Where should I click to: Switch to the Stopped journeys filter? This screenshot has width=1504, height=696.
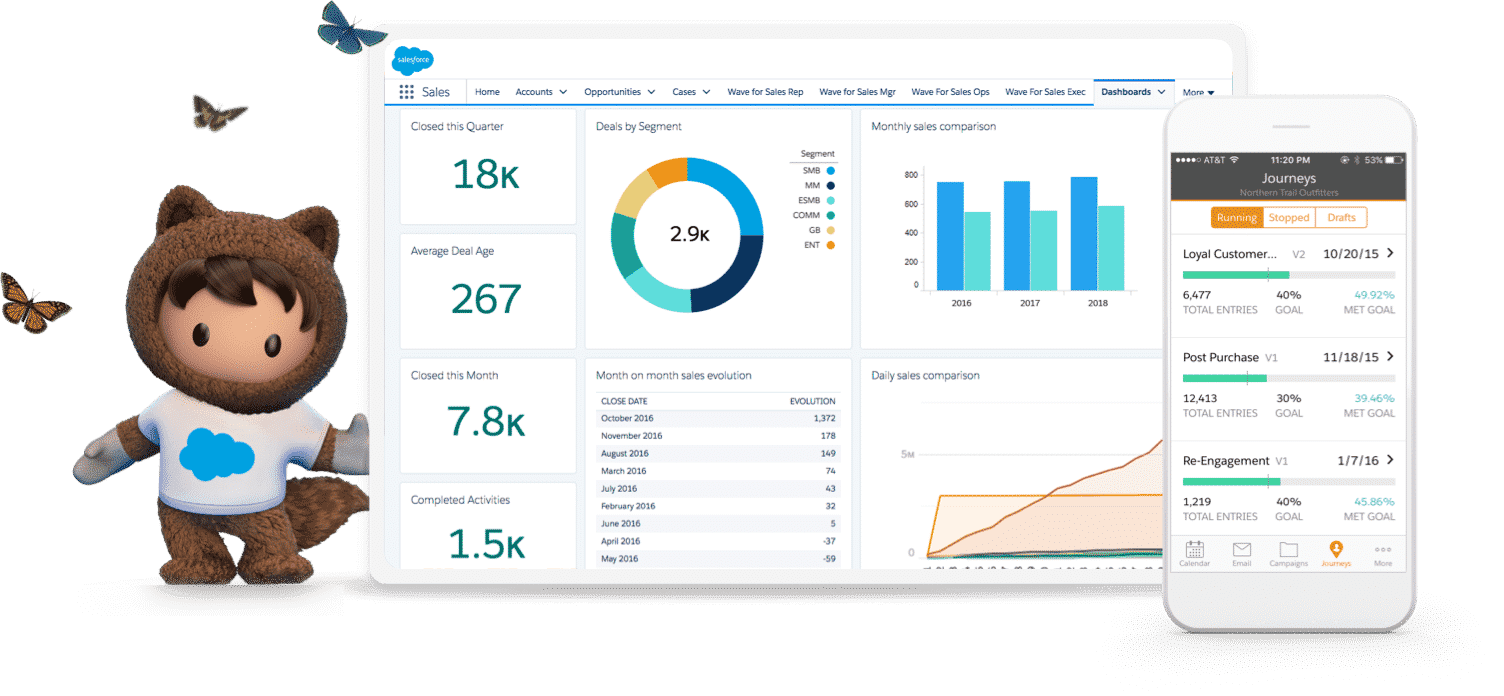click(x=1289, y=217)
